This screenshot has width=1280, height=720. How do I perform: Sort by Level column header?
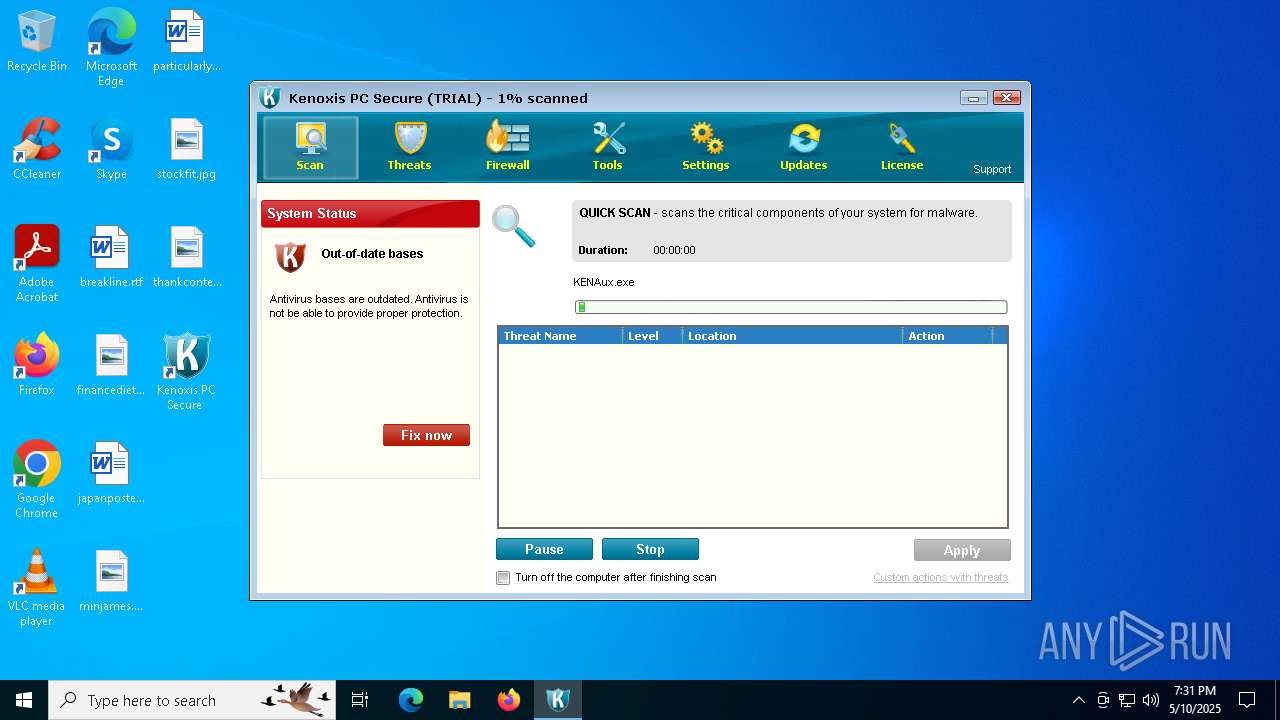point(652,336)
